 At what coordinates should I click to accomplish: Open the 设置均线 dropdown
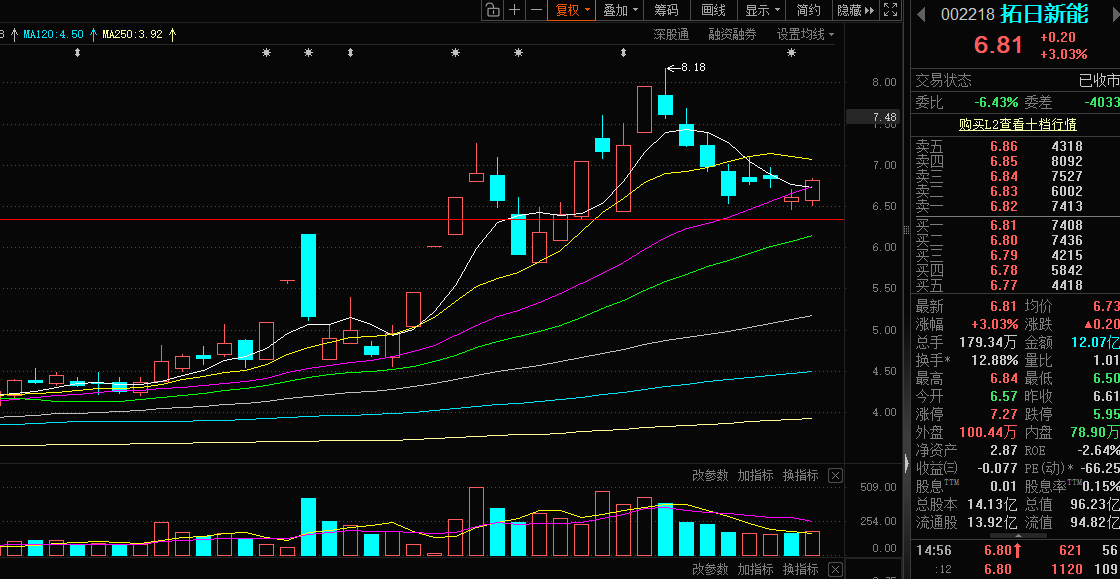(x=805, y=34)
